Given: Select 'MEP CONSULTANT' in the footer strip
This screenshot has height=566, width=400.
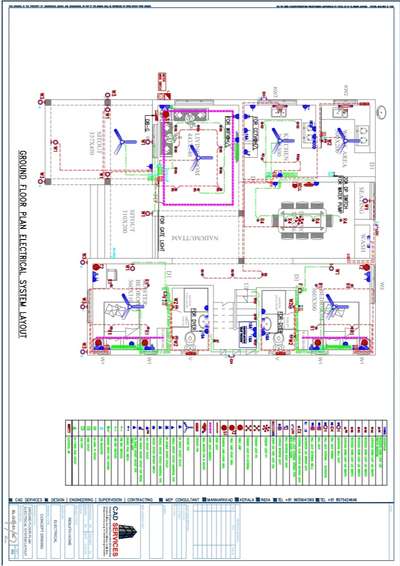Looking at the screenshot, I should pyautogui.click(x=183, y=500).
